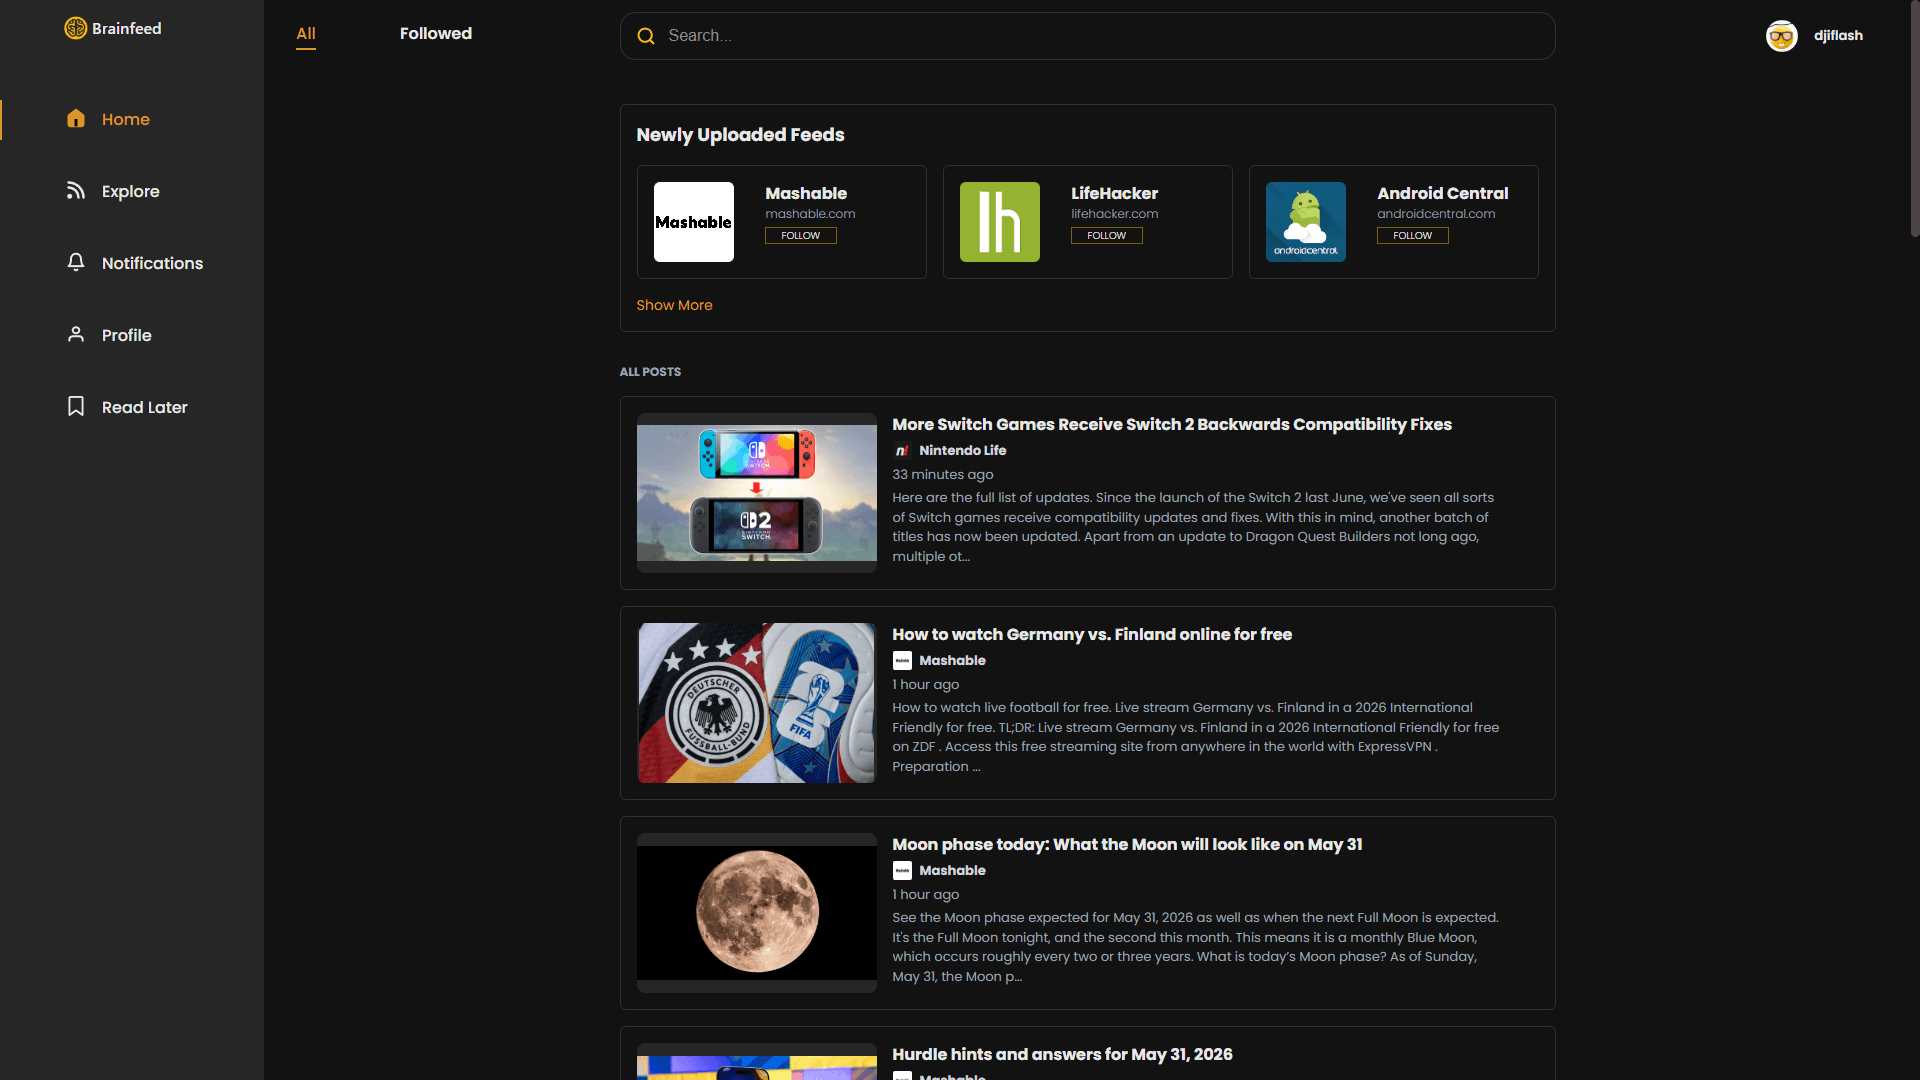1920x1080 pixels.
Task: Click the Brainfeed brain logo icon
Action: coord(76,28)
